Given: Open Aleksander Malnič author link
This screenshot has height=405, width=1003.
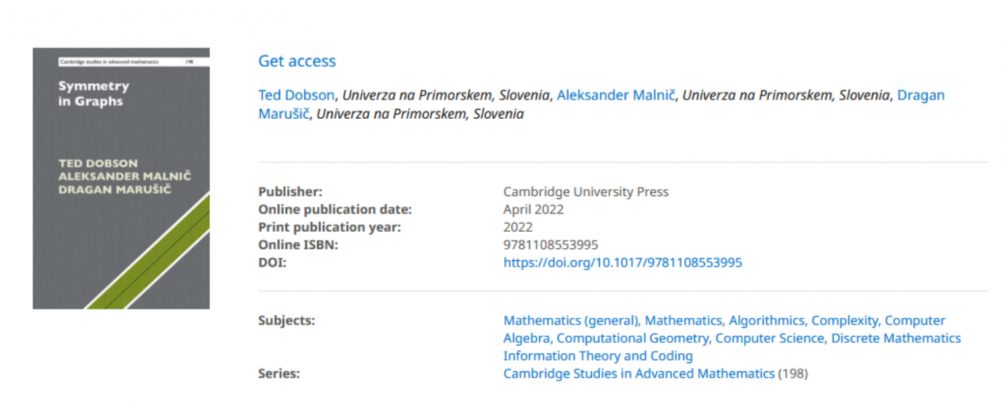Looking at the screenshot, I should click(617, 95).
